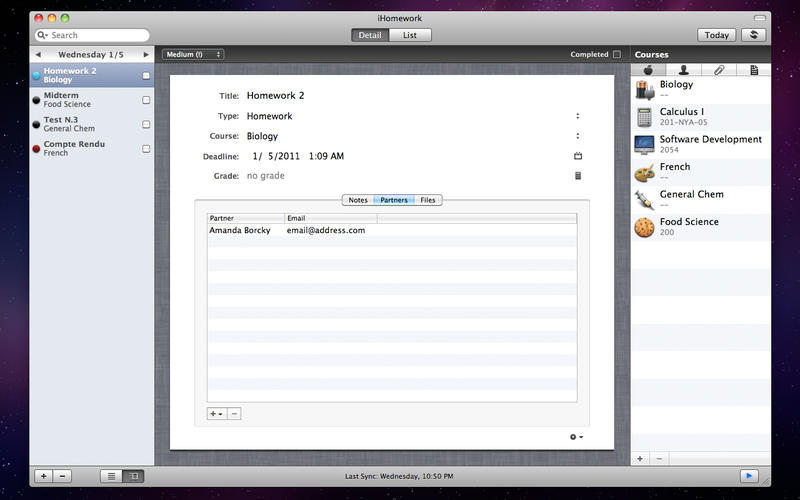Open the Medium priority dropdown
800x500 pixels.
[x=193, y=54]
